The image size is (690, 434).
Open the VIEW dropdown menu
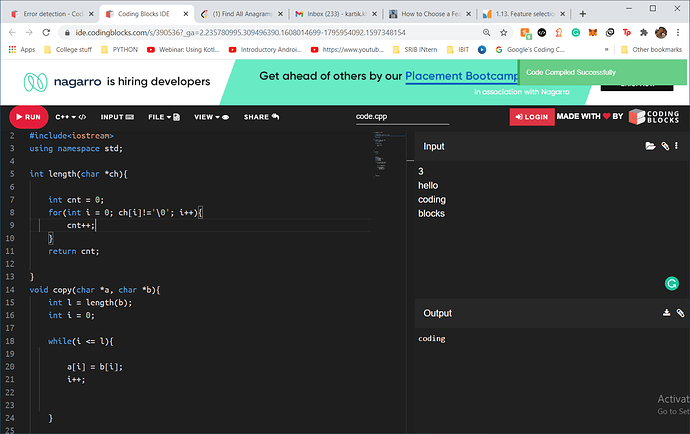pyautogui.click(x=211, y=117)
